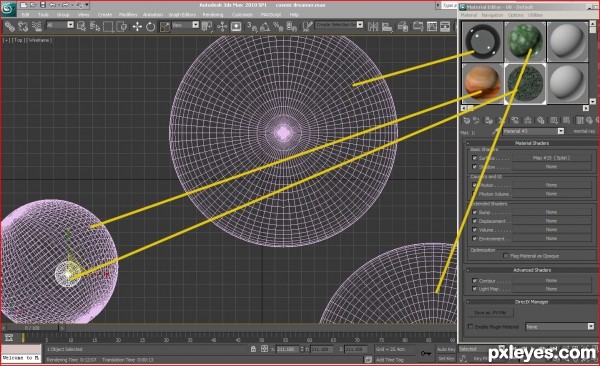Click the Save File icon in quick access bar

click(42, 5)
